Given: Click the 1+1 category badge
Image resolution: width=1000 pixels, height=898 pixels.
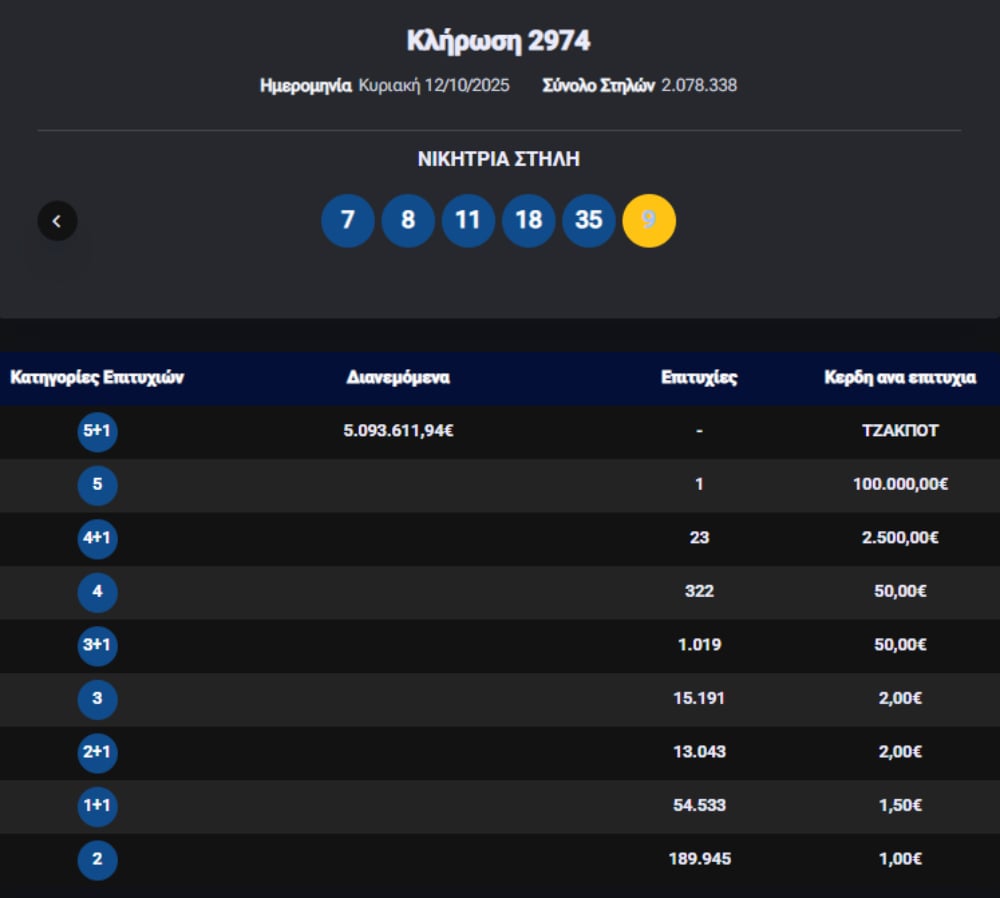Looking at the screenshot, I should pyautogui.click(x=97, y=806).
